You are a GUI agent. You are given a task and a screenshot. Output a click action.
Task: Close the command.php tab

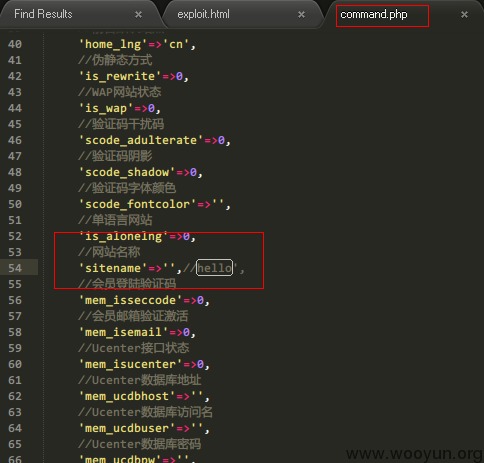coord(464,15)
